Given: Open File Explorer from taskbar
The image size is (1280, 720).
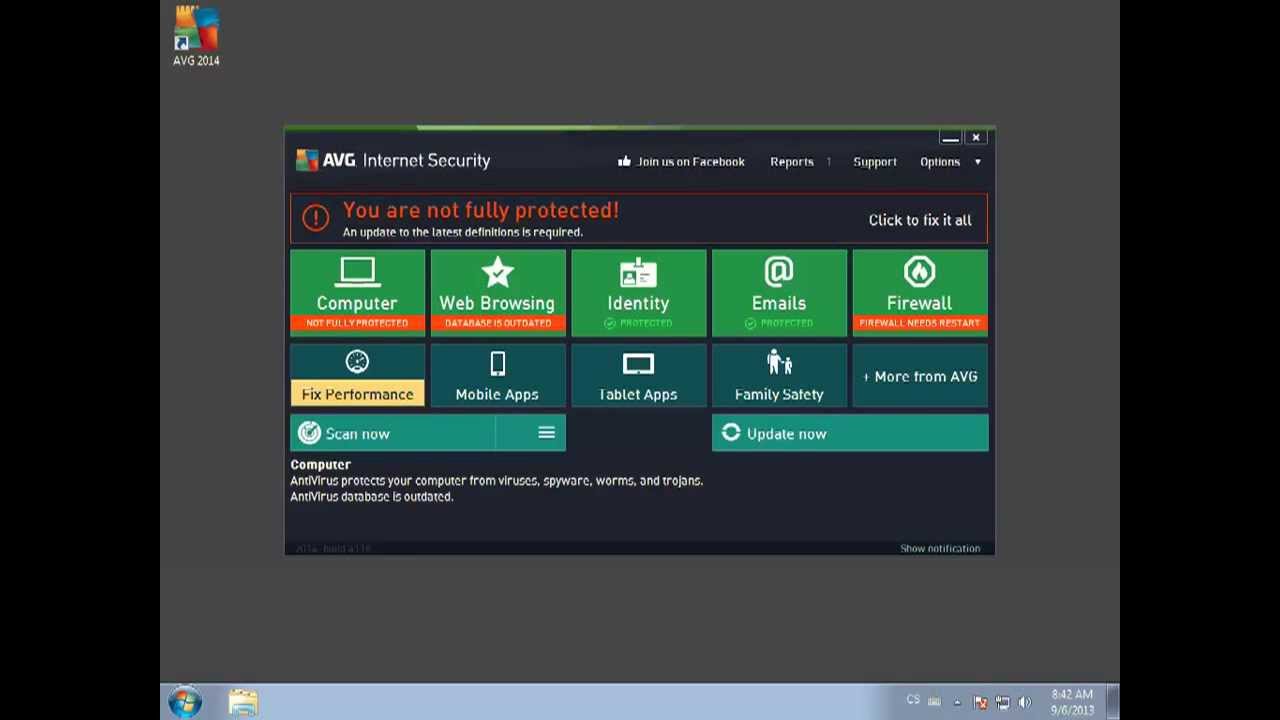Looking at the screenshot, I should (243, 703).
